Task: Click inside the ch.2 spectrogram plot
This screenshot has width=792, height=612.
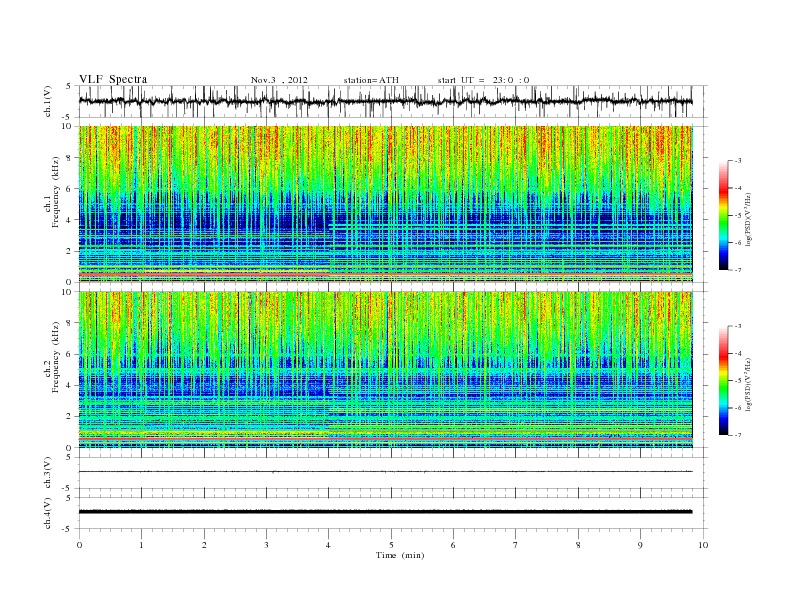Action: [386, 369]
